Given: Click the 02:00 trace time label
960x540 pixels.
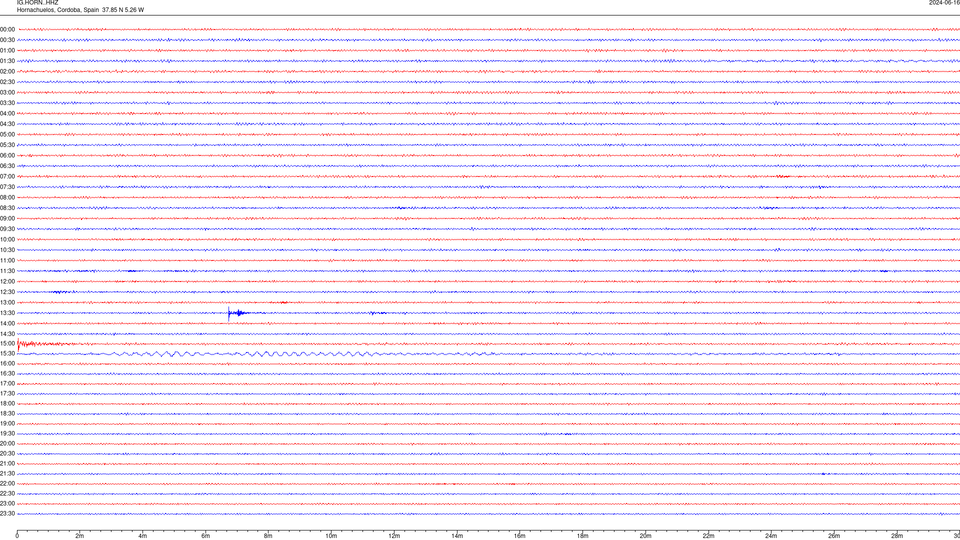Looking at the screenshot, I should [7, 72].
